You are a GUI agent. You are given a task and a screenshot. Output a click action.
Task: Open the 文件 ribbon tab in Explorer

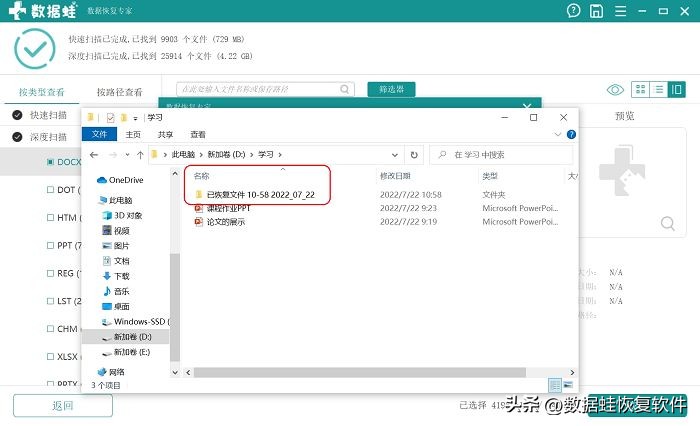[x=99, y=134]
